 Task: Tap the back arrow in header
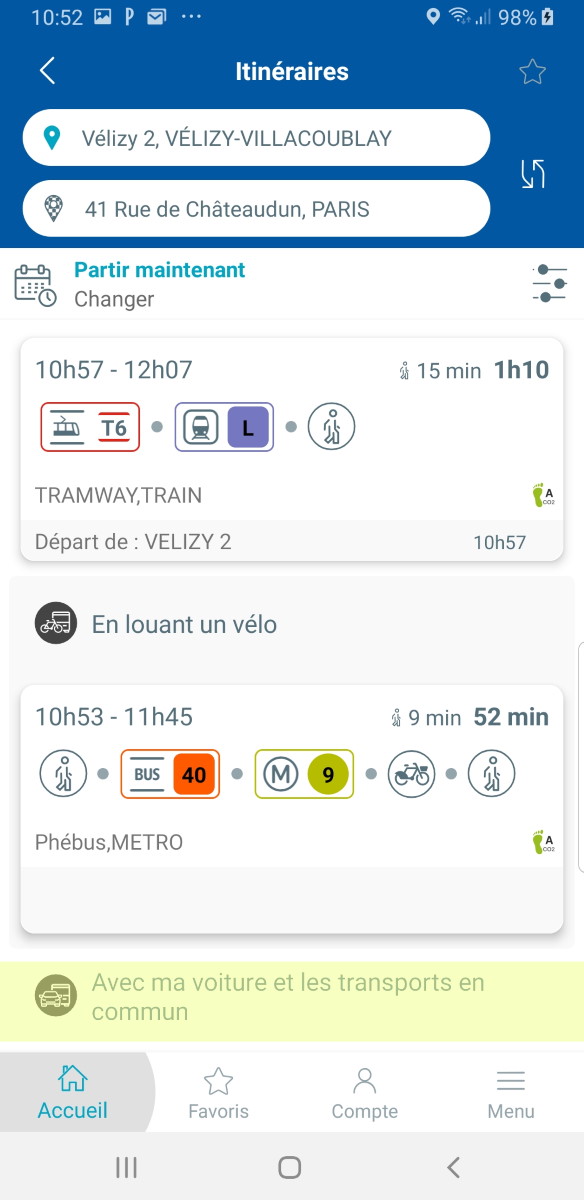click(47, 71)
